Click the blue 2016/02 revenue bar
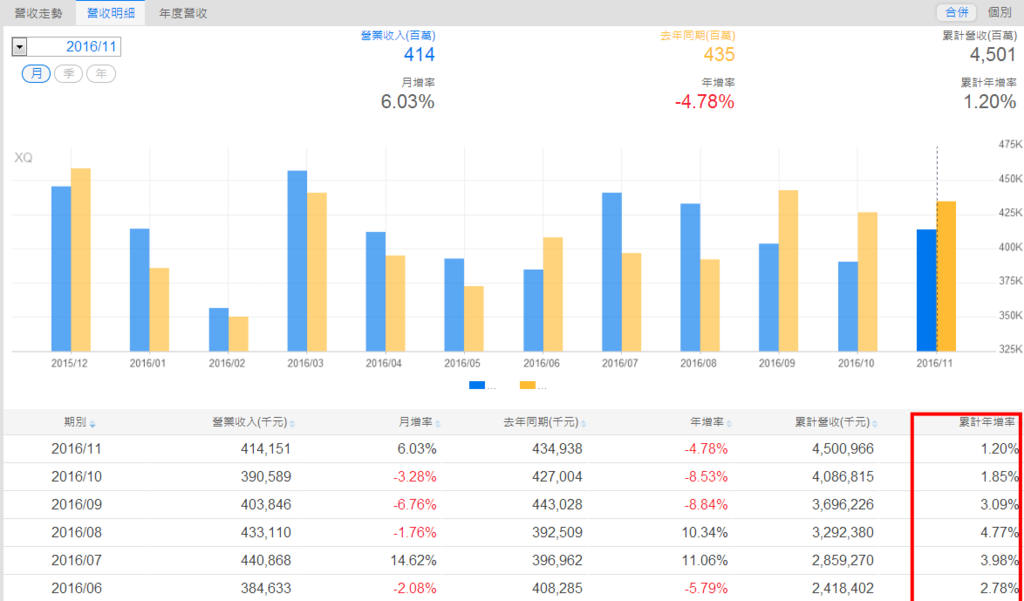This screenshot has width=1024, height=601. (x=219, y=330)
